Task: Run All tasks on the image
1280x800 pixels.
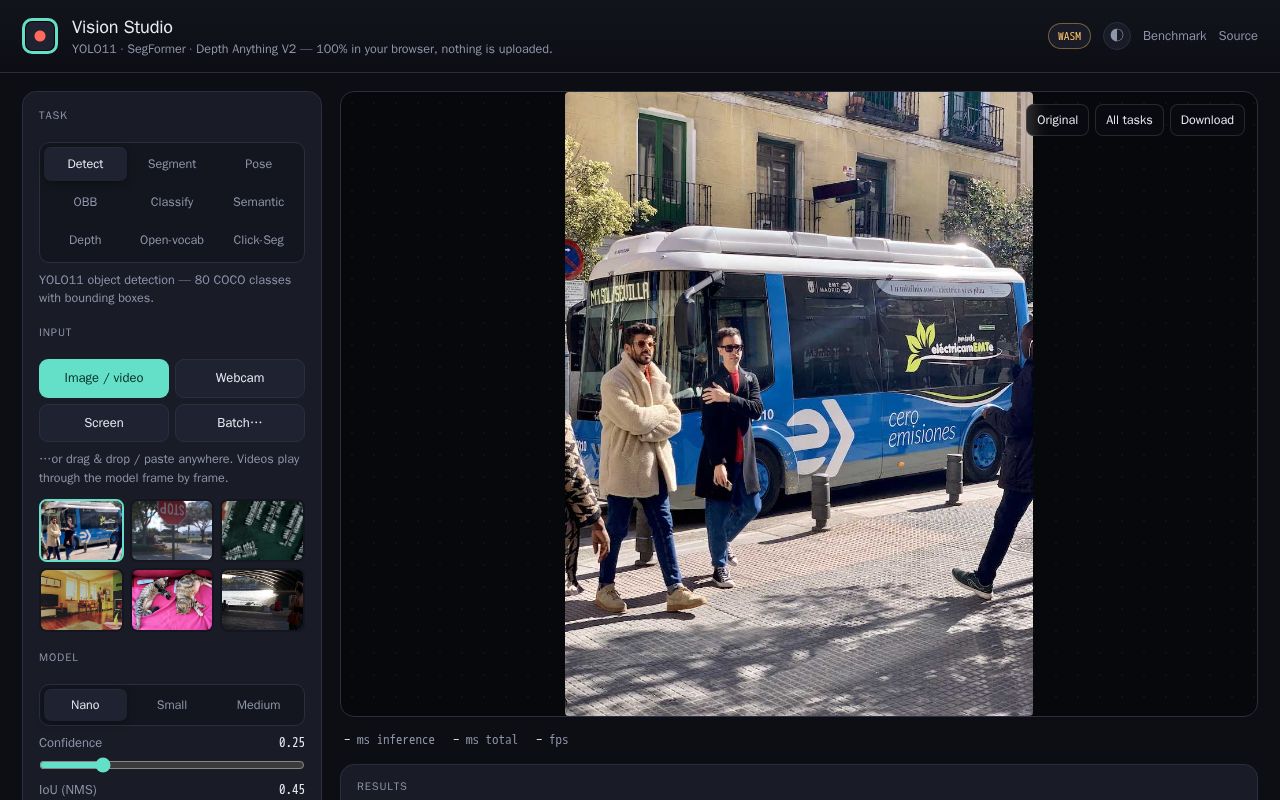Action: 1129,120
